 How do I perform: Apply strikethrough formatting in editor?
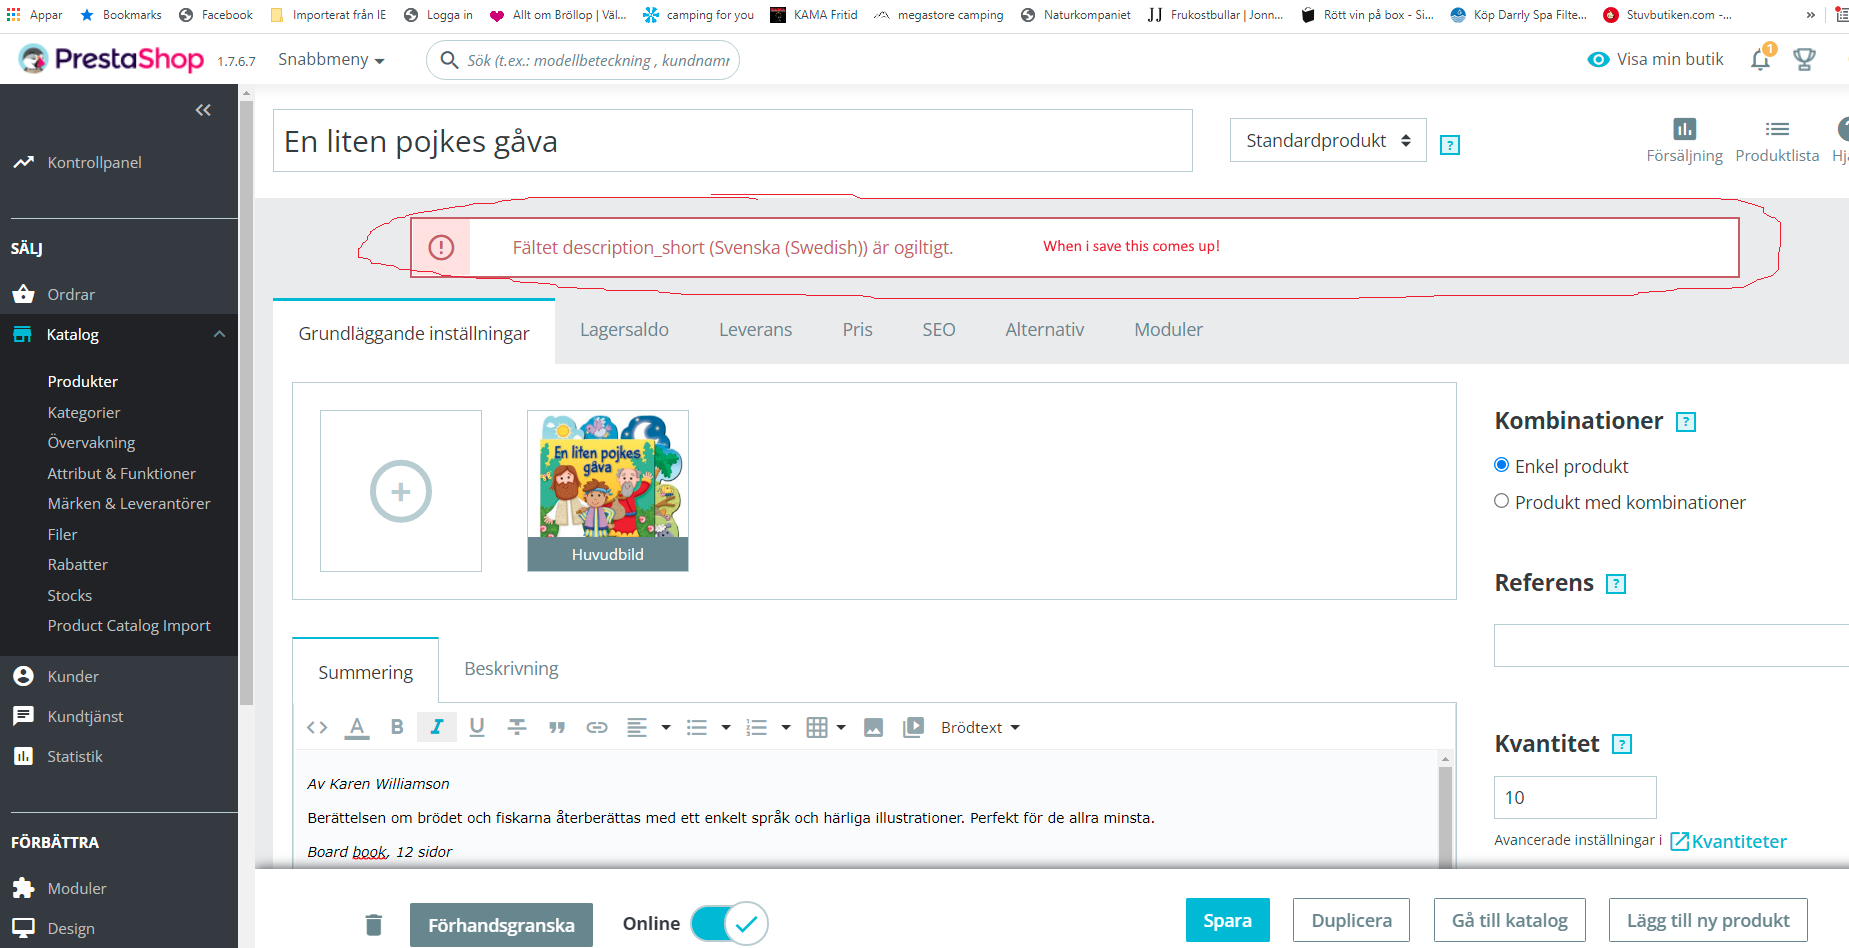pos(517,727)
